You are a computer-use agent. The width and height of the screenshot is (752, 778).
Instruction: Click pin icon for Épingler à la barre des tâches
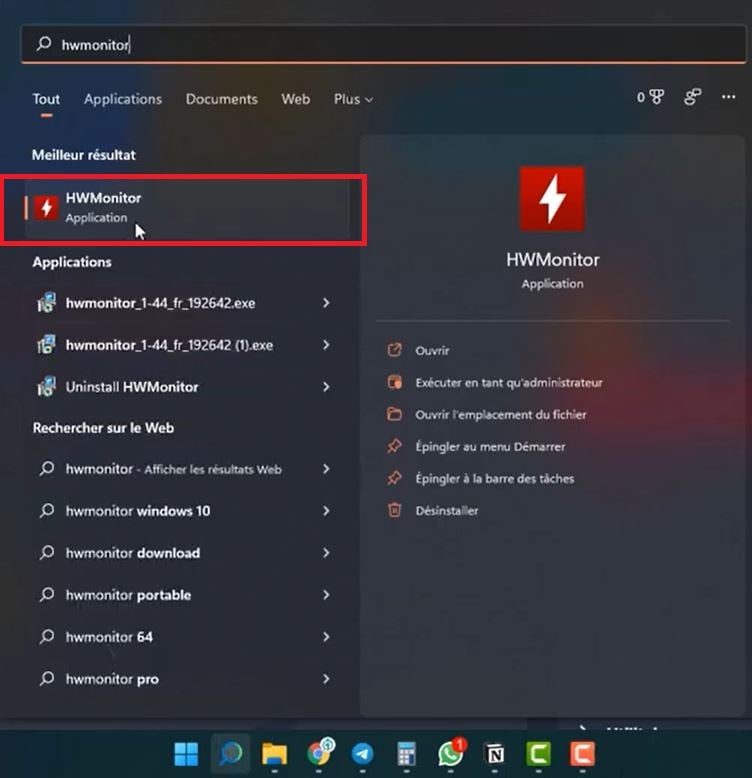[x=394, y=478]
